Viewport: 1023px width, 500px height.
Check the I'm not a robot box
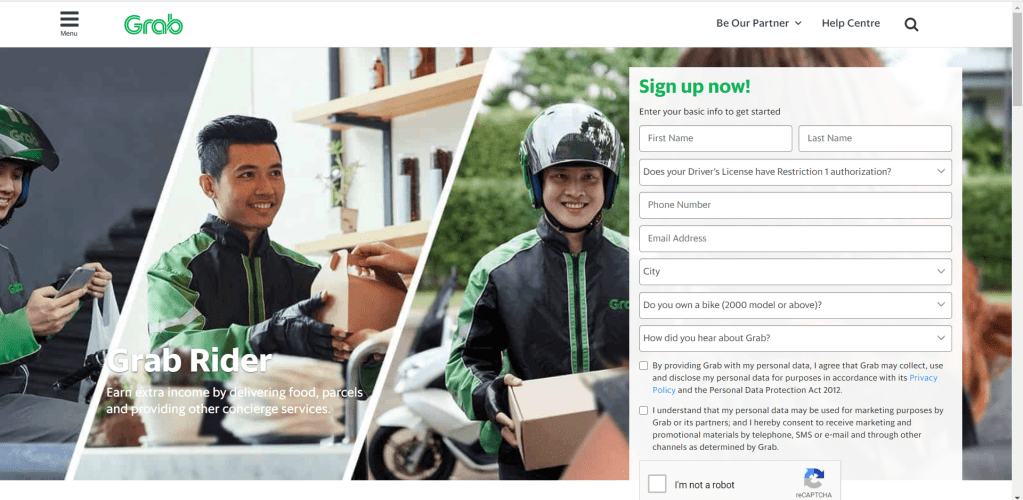coord(658,484)
